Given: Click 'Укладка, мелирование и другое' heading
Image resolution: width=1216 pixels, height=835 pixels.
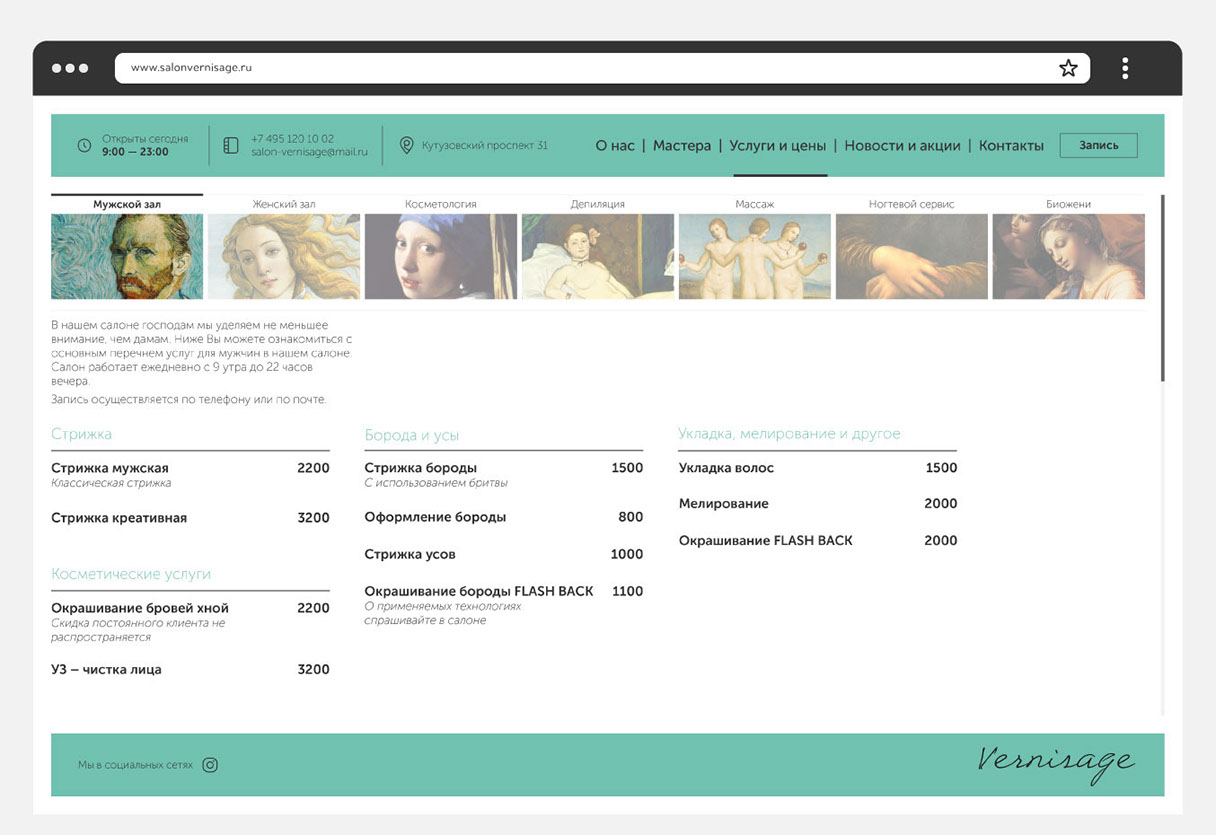Looking at the screenshot, I should click(789, 434).
